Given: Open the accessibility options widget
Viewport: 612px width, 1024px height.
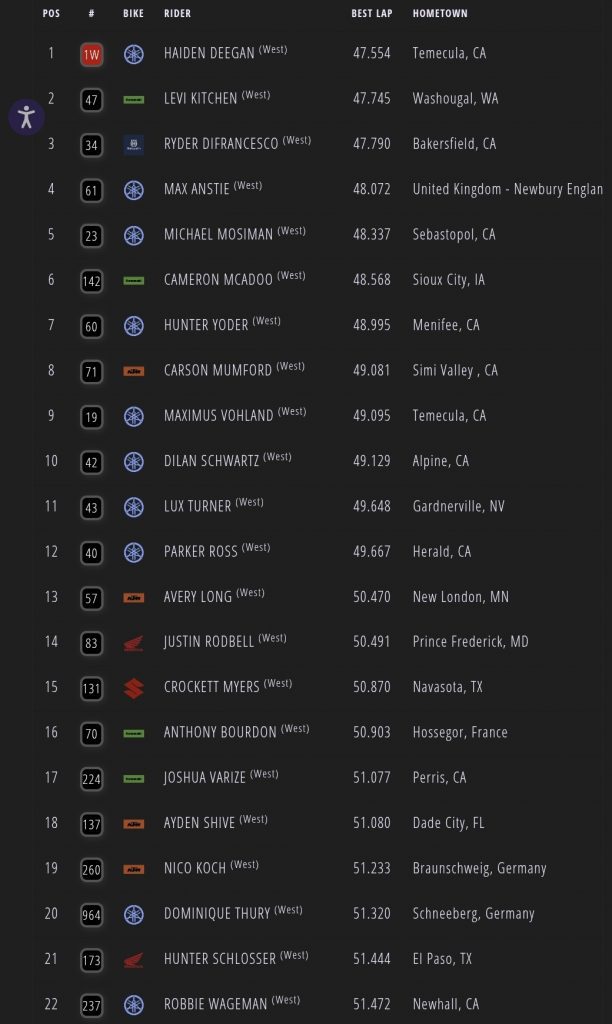Looking at the screenshot, I should pos(26,117).
